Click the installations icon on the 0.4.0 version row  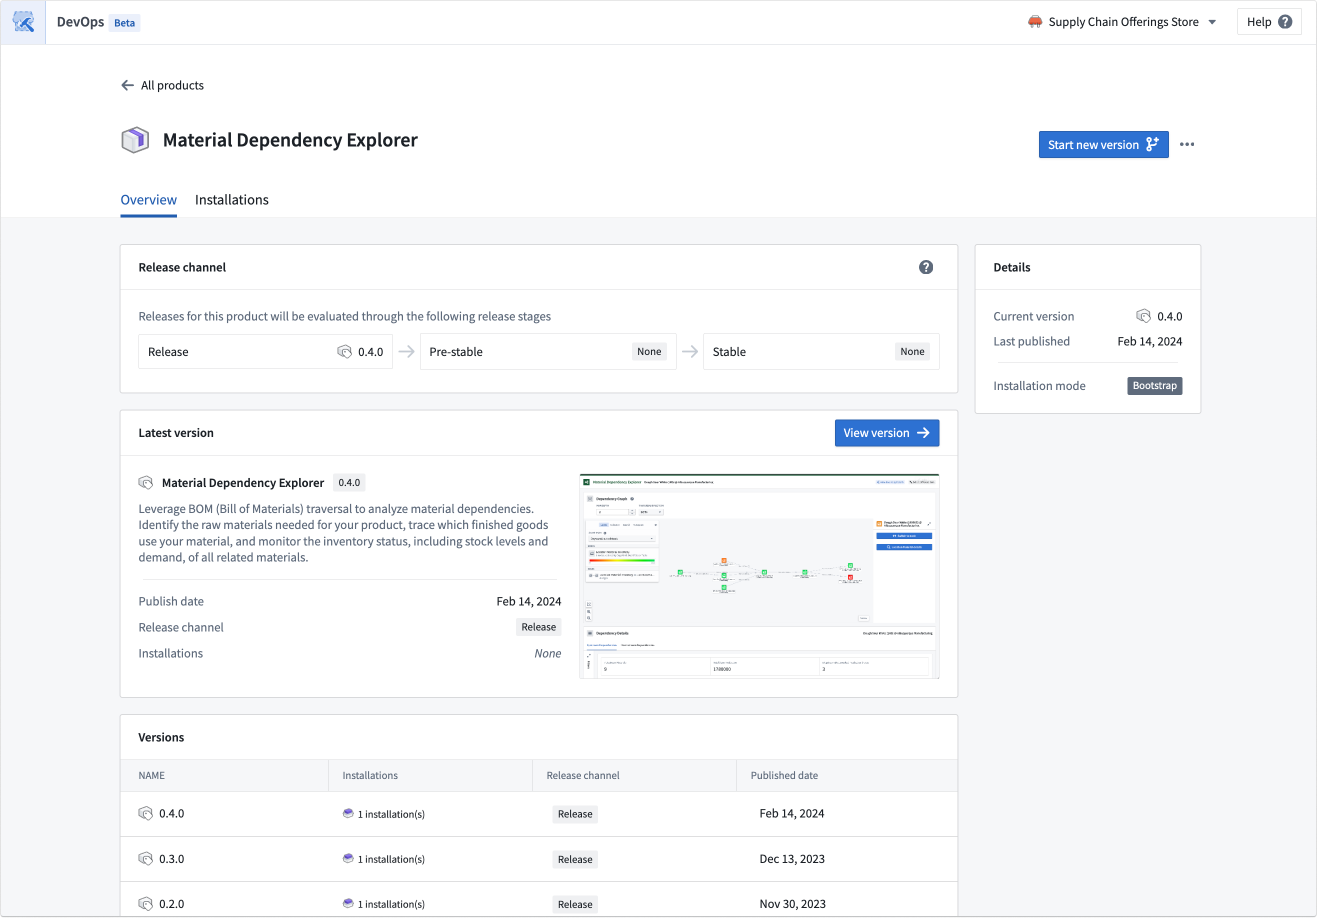[x=348, y=814]
